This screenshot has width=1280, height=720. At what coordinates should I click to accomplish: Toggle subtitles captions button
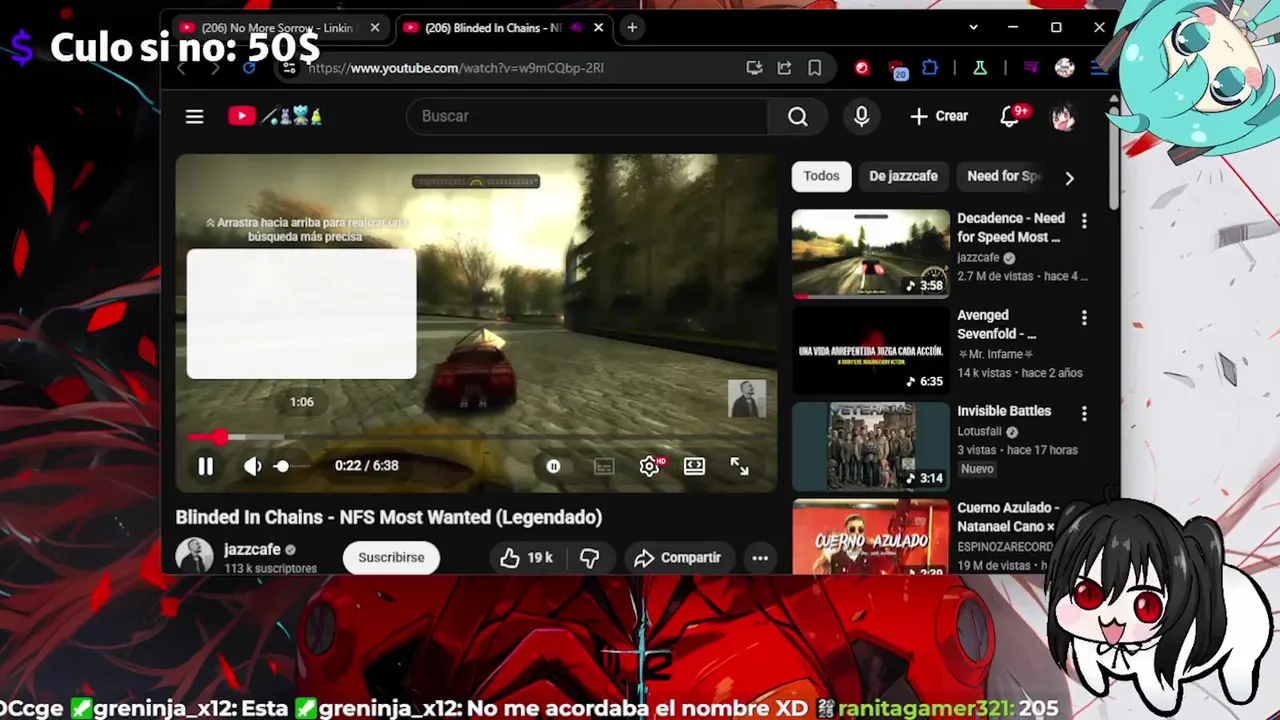pos(604,466)
